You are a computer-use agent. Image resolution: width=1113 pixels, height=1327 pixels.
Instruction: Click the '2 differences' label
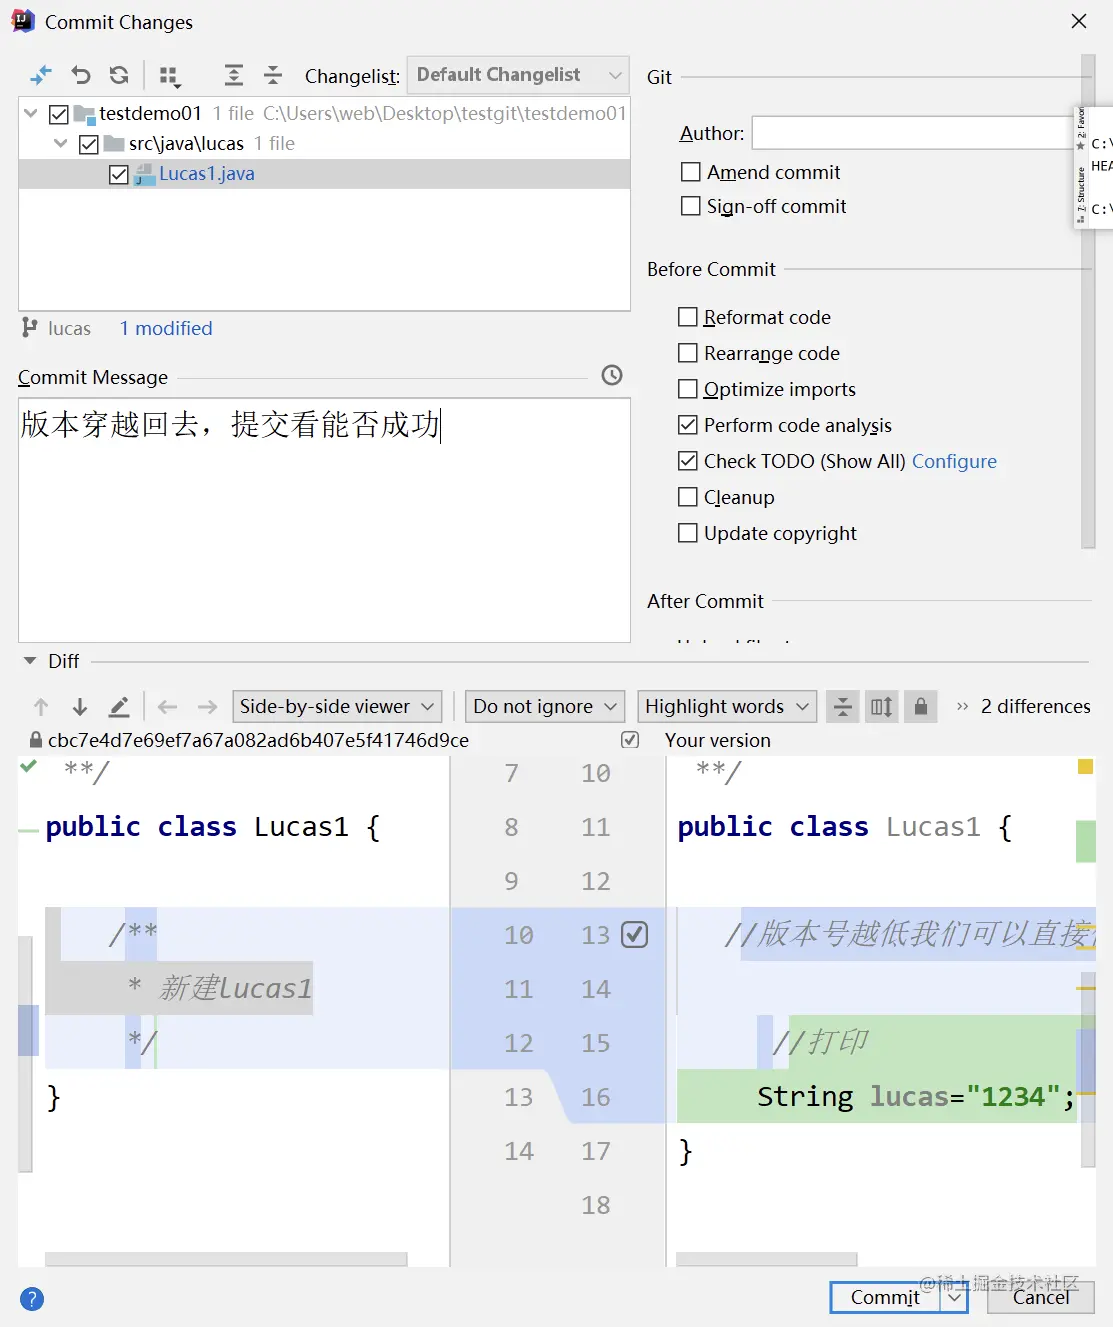click(1036, 707)
